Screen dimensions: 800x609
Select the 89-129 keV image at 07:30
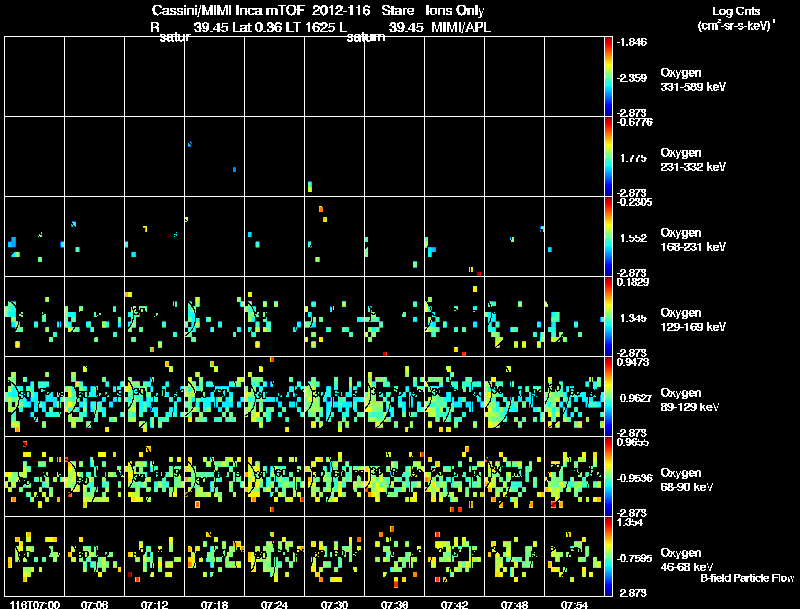click(335, 397)
